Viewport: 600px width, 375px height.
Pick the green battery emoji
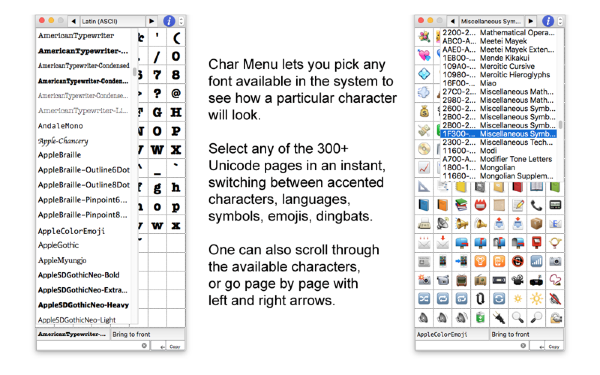pos(480,318)
